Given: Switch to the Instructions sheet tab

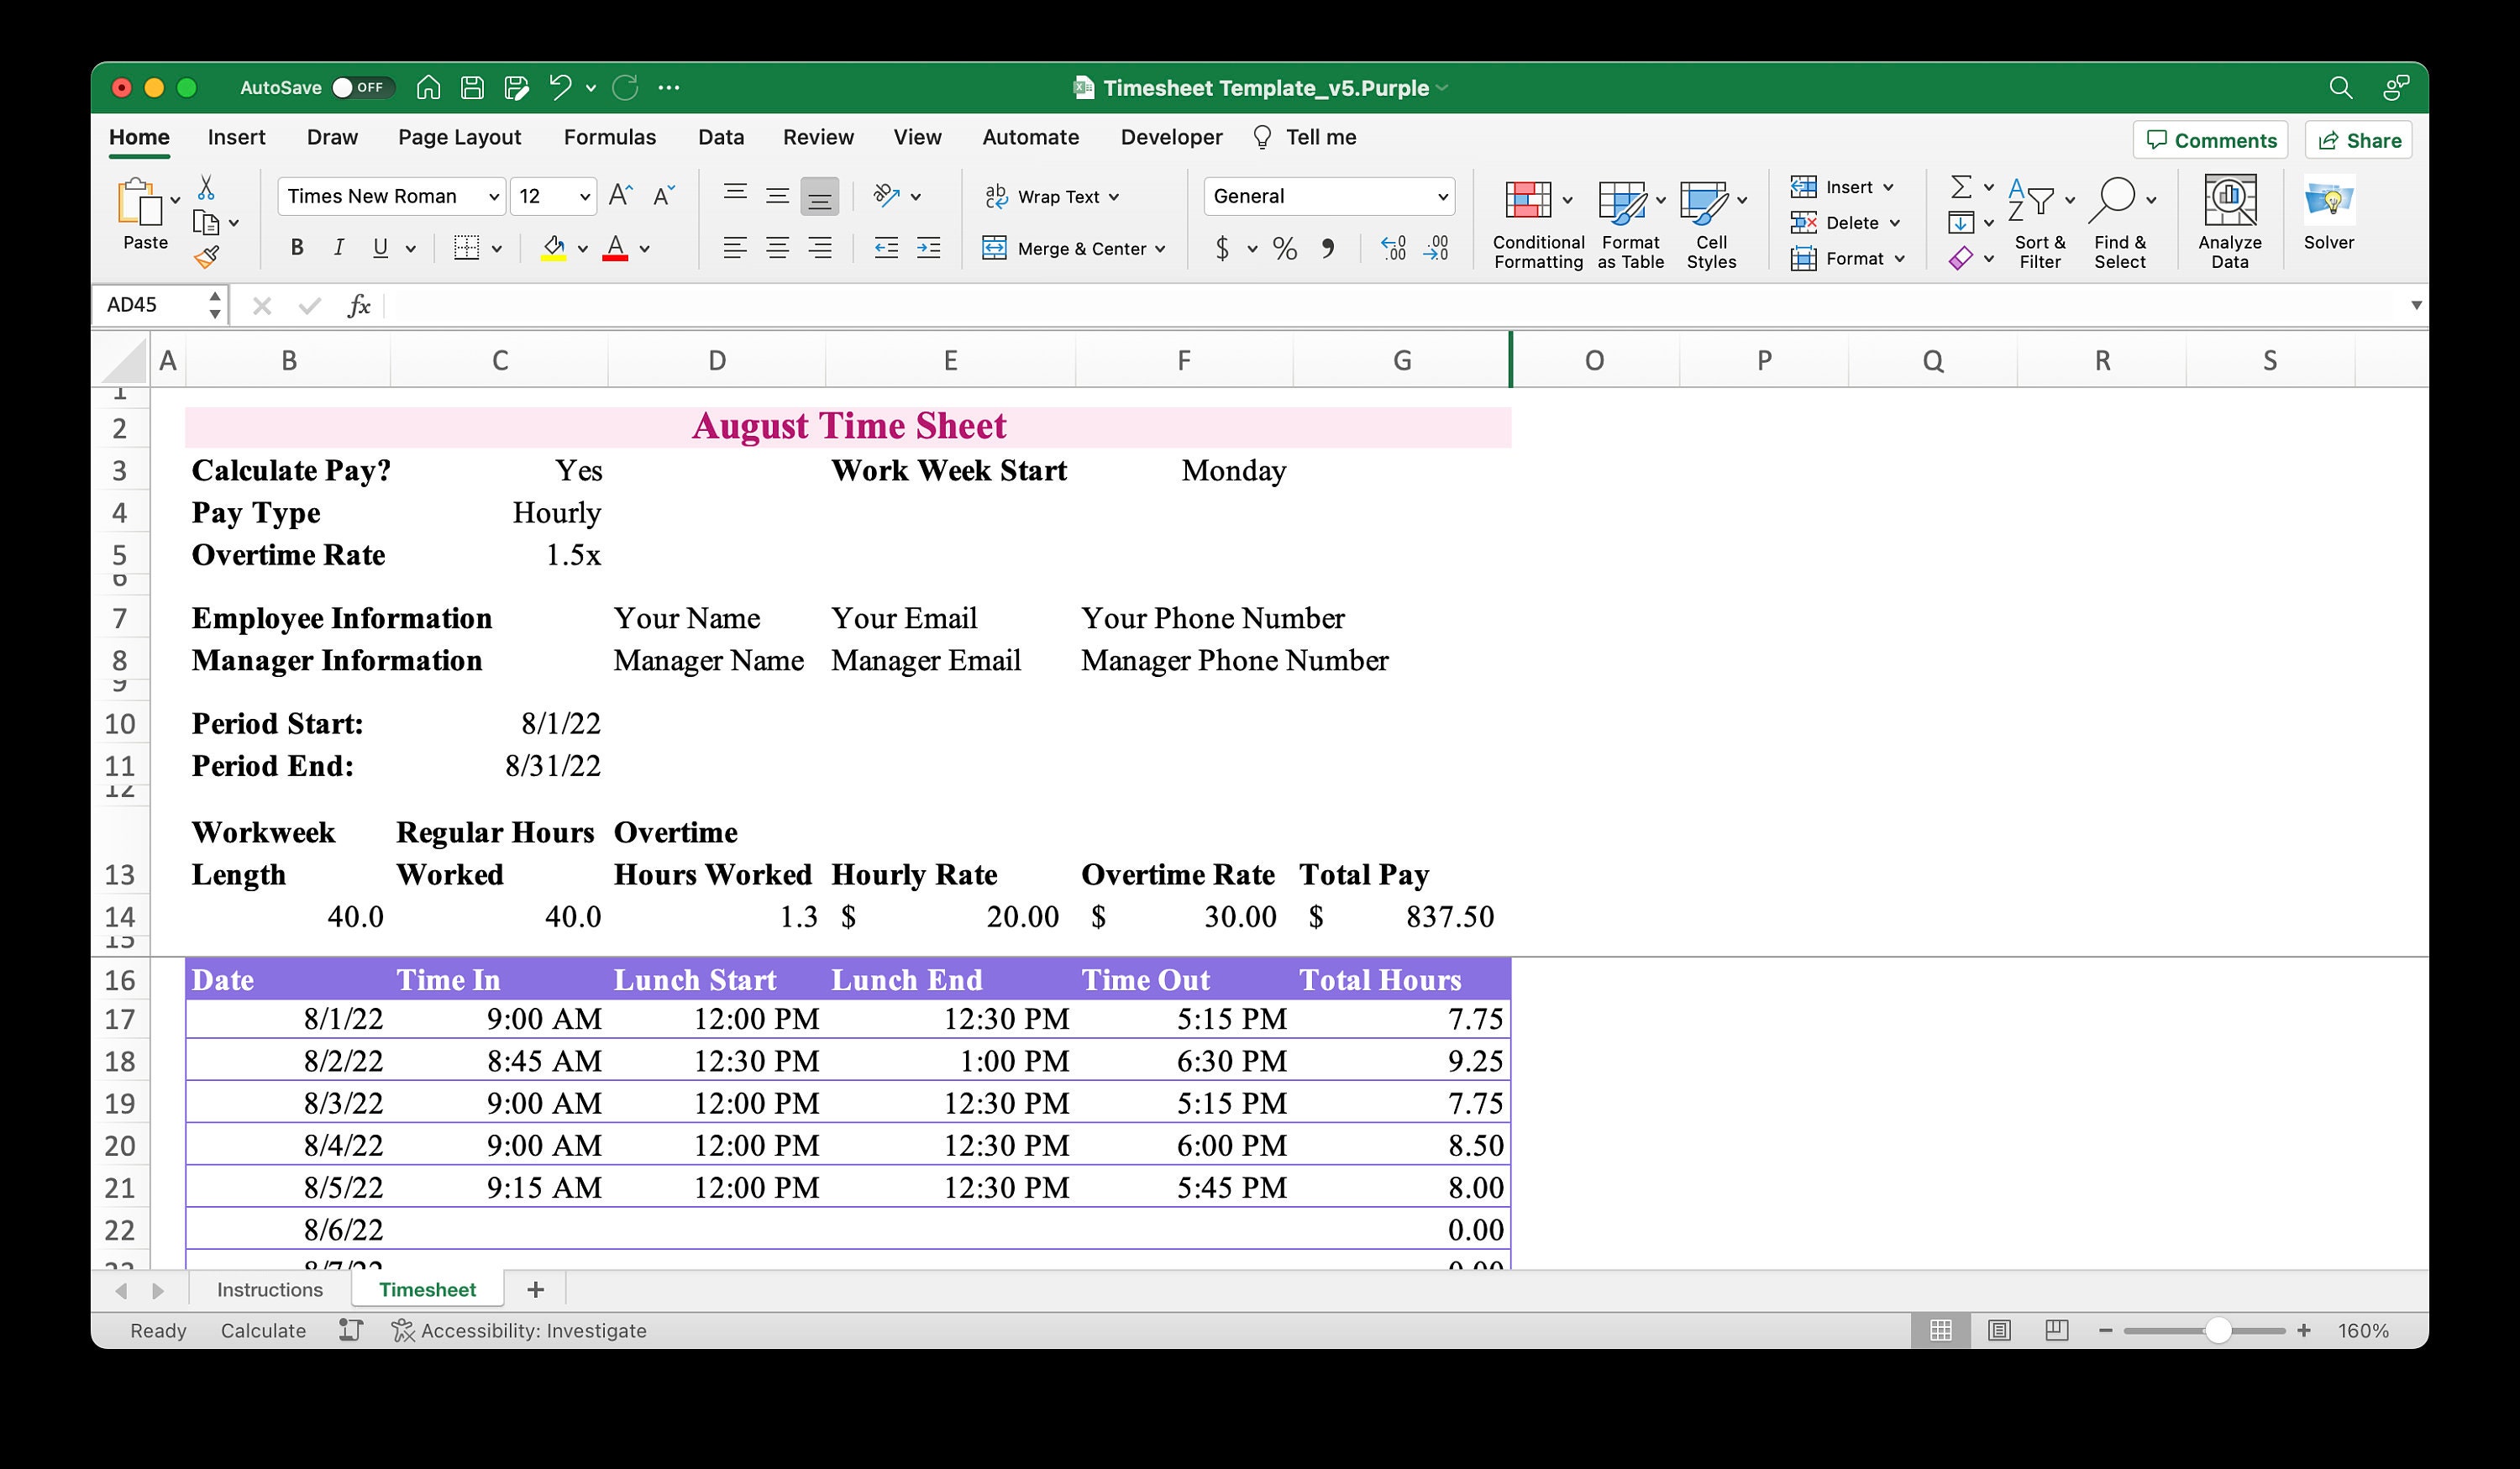Looking at the screenshot, I should click(270, 1290).
